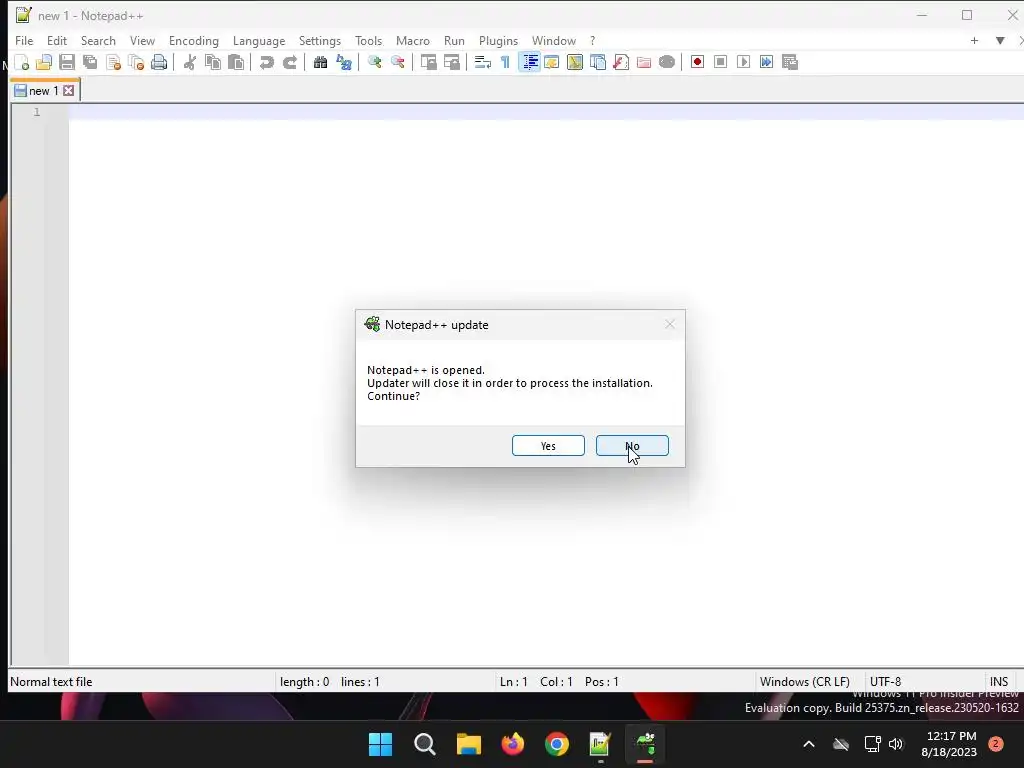Click the Redo arrow icon
The width and height of the screenshot is (1024, 768).
[289, 62]
